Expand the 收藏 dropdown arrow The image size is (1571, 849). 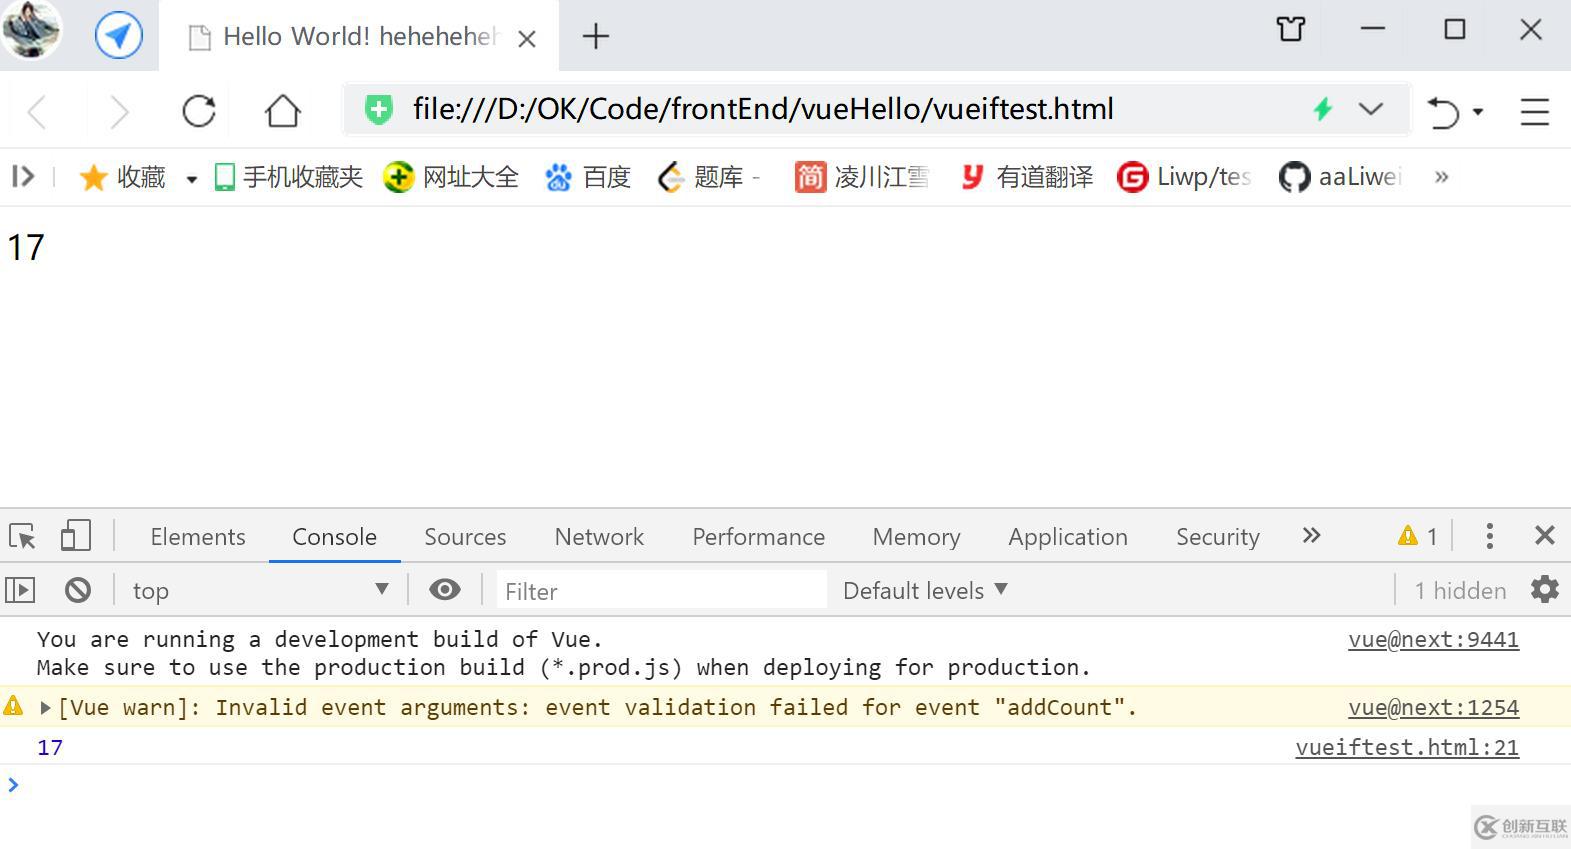coord(191,179)
